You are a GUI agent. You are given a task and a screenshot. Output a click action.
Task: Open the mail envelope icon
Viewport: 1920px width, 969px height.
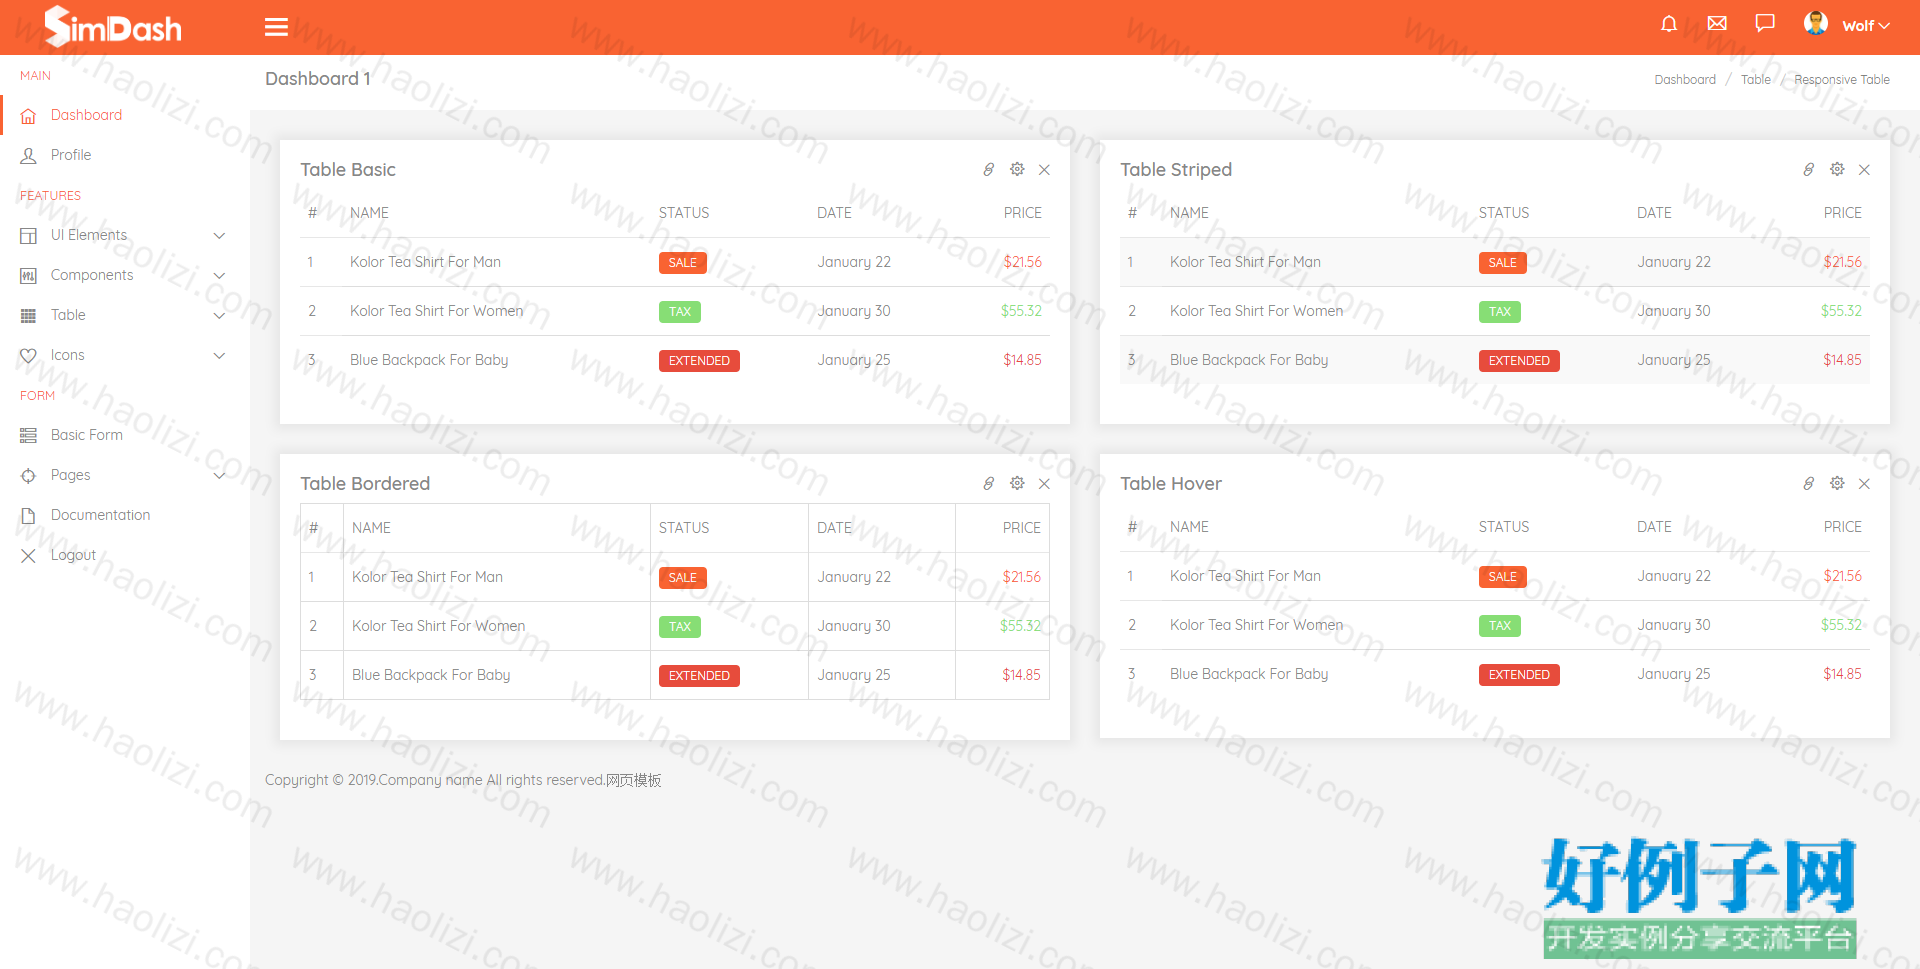pyautogui.click(x=1717, y=23)
